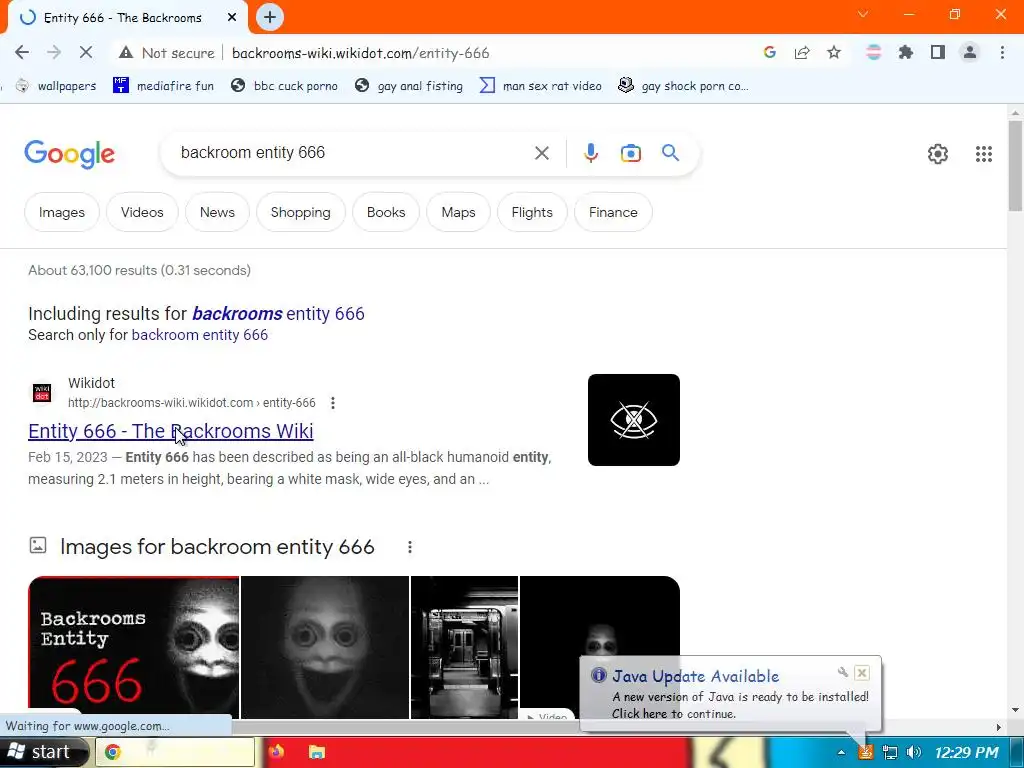The width and height of the screenshot is (1024, 768).
Task: Click the address bar URL
Action: [x=360, y=53]
